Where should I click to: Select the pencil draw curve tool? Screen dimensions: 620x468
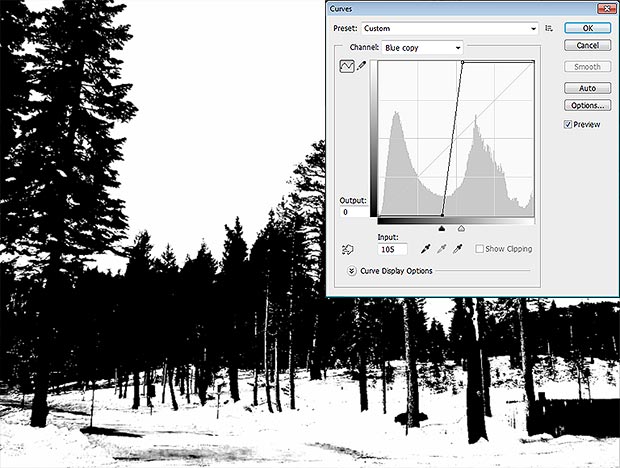coord(361,66)
